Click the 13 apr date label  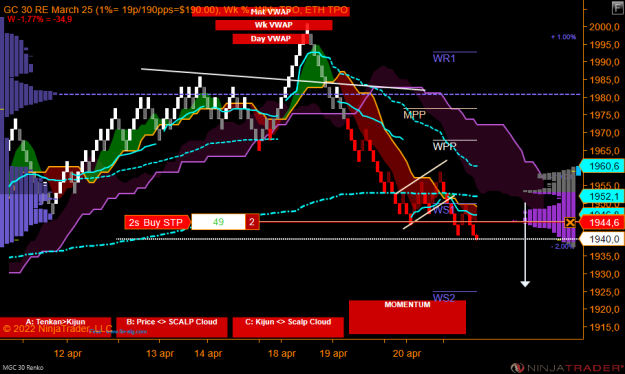coord(160,354)
